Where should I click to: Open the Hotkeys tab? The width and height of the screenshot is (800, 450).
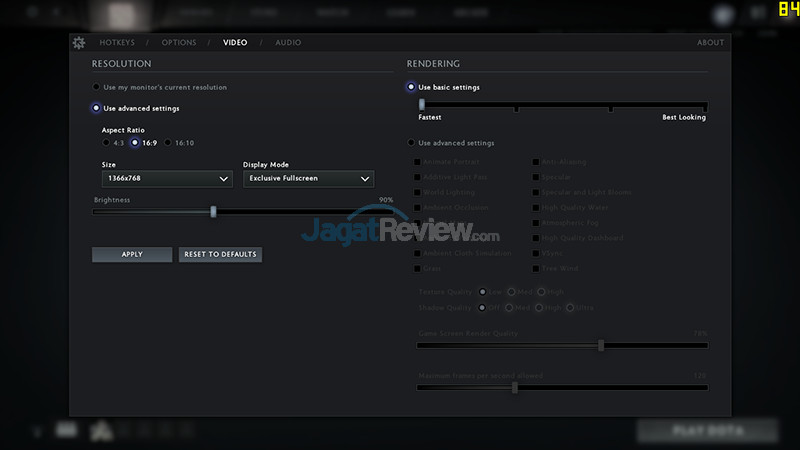point(117,43)
